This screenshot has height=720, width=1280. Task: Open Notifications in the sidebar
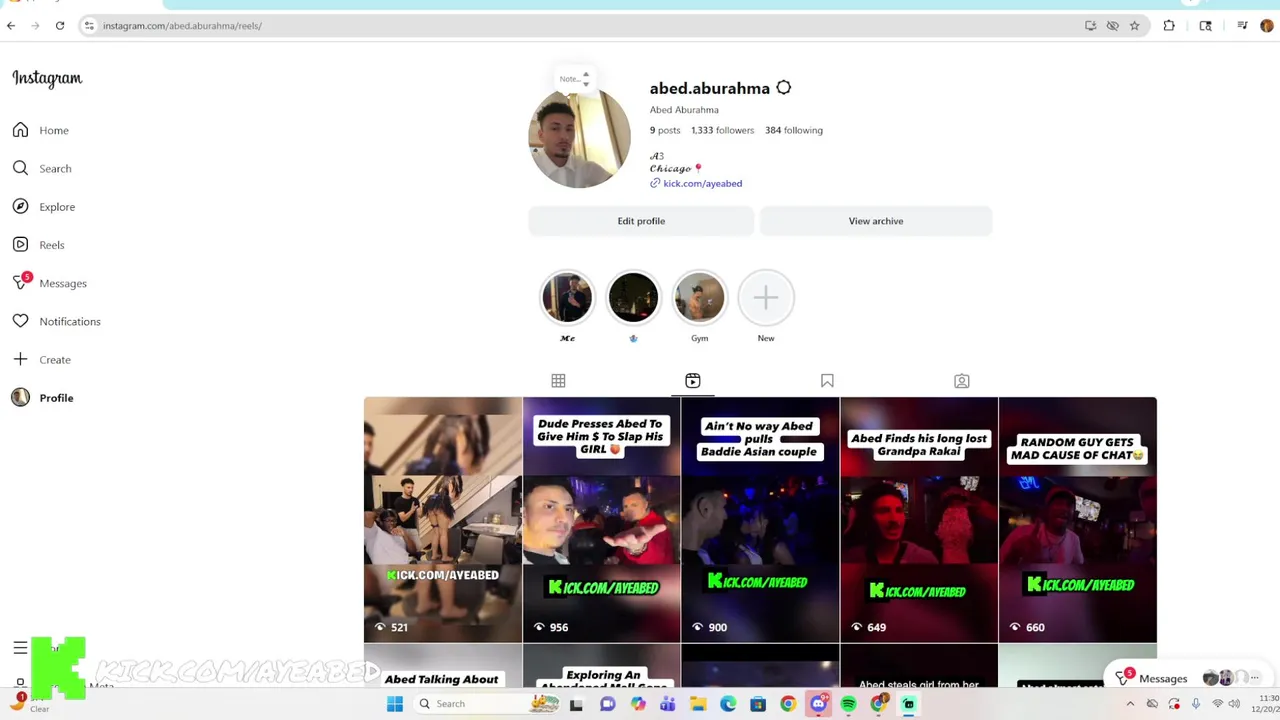tap(56, 321)
